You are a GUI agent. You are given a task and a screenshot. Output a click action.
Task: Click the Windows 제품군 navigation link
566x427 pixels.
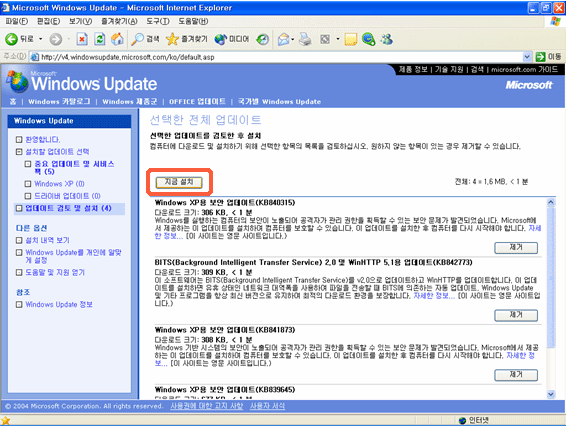click(x=130, y=101)
